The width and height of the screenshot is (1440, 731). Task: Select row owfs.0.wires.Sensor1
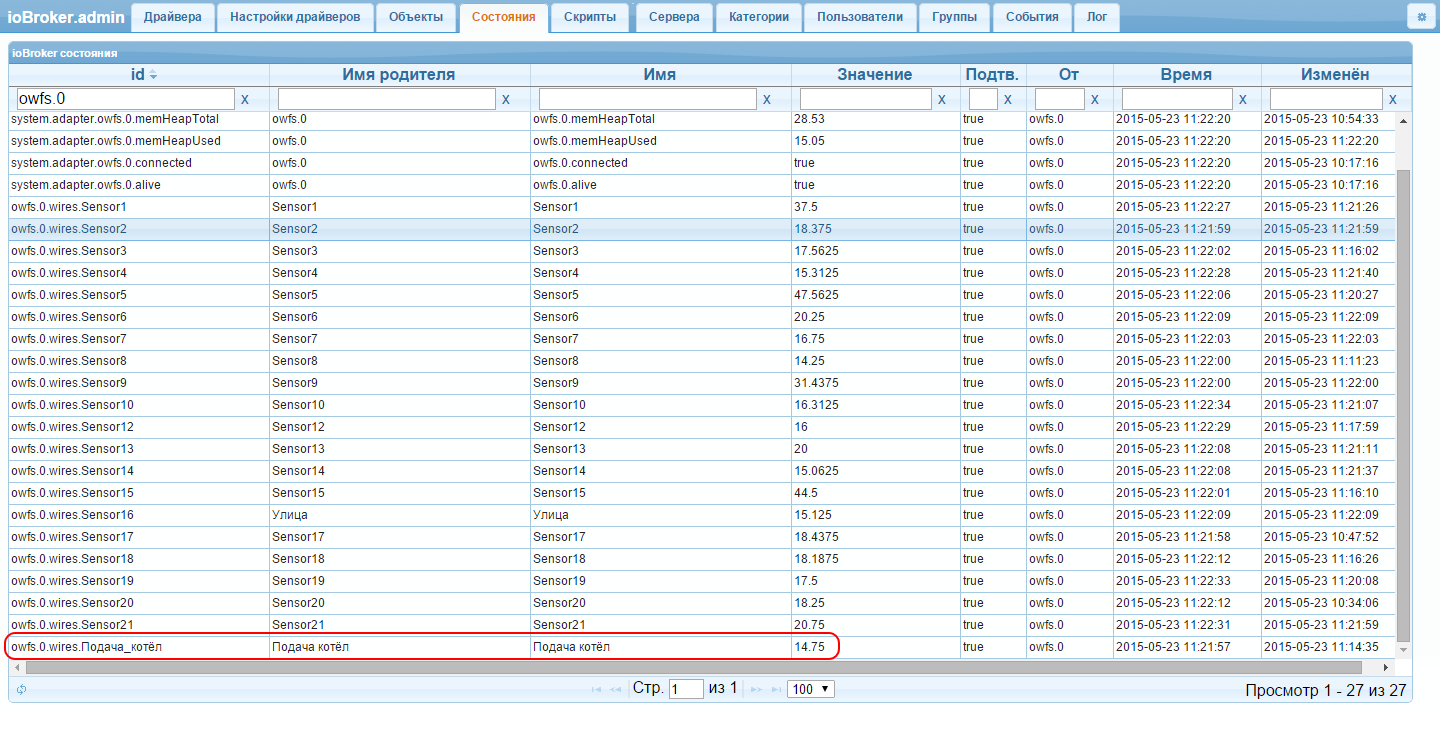[x=702, y=207]
